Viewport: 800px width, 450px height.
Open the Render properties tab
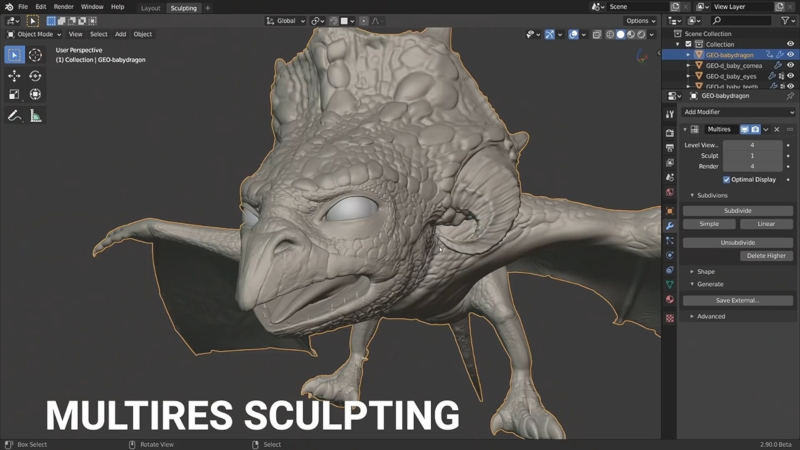point(670,133)
